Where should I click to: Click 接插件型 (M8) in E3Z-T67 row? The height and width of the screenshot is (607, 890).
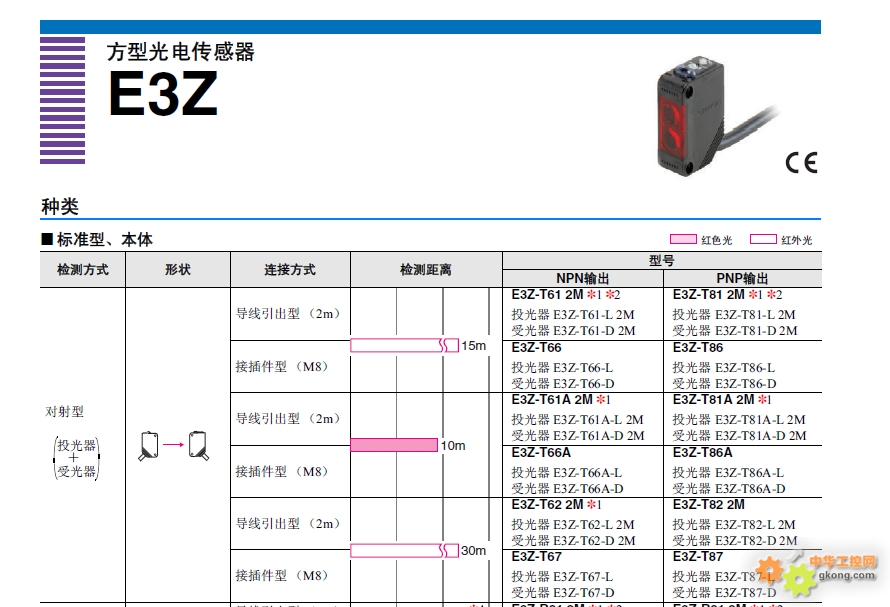[x=283, y=576]
